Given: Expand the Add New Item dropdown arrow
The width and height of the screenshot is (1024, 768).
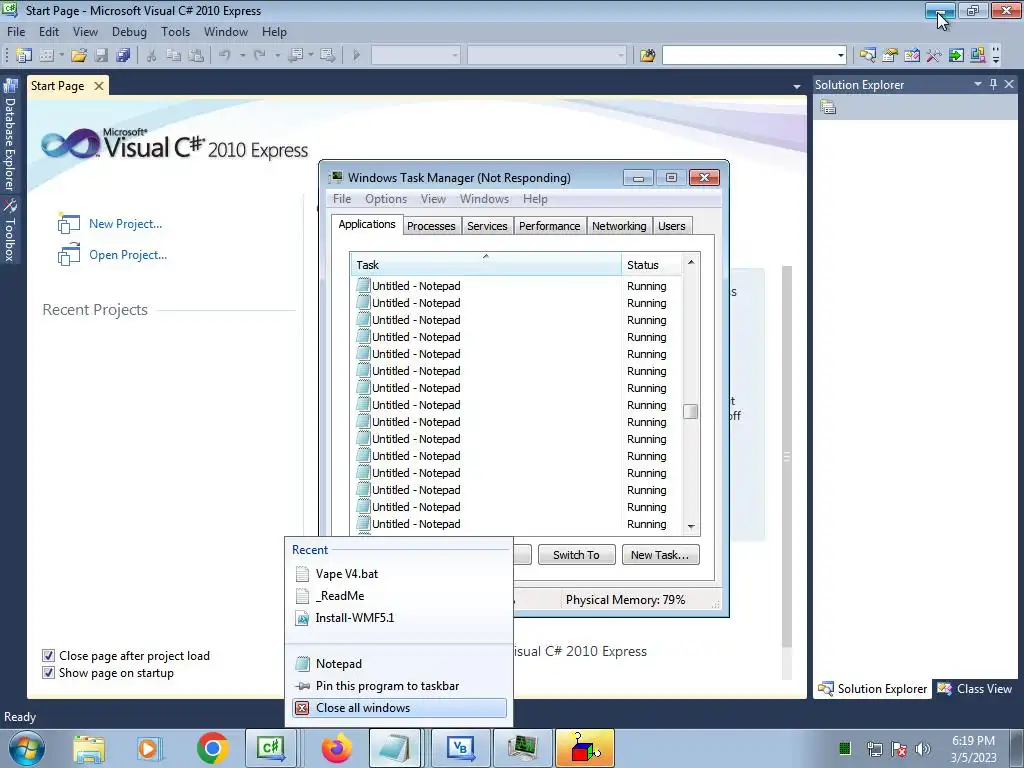Looking at the screenshot, I should tap(61, 56).
